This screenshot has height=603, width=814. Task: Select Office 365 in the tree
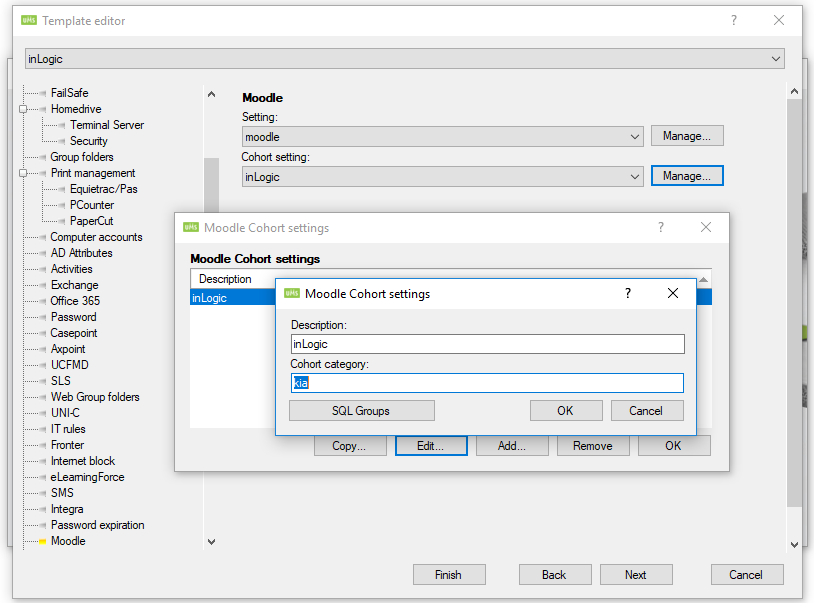point(75,301)
